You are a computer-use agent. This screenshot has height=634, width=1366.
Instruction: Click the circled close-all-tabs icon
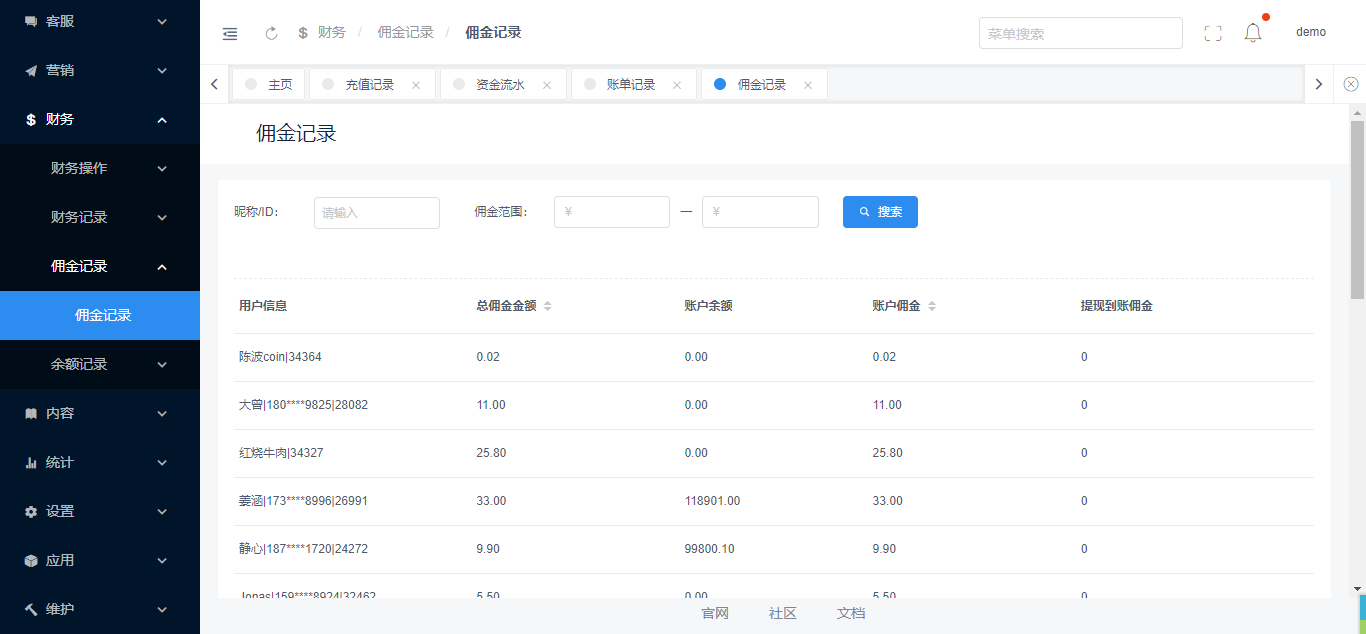point(1351,85)
